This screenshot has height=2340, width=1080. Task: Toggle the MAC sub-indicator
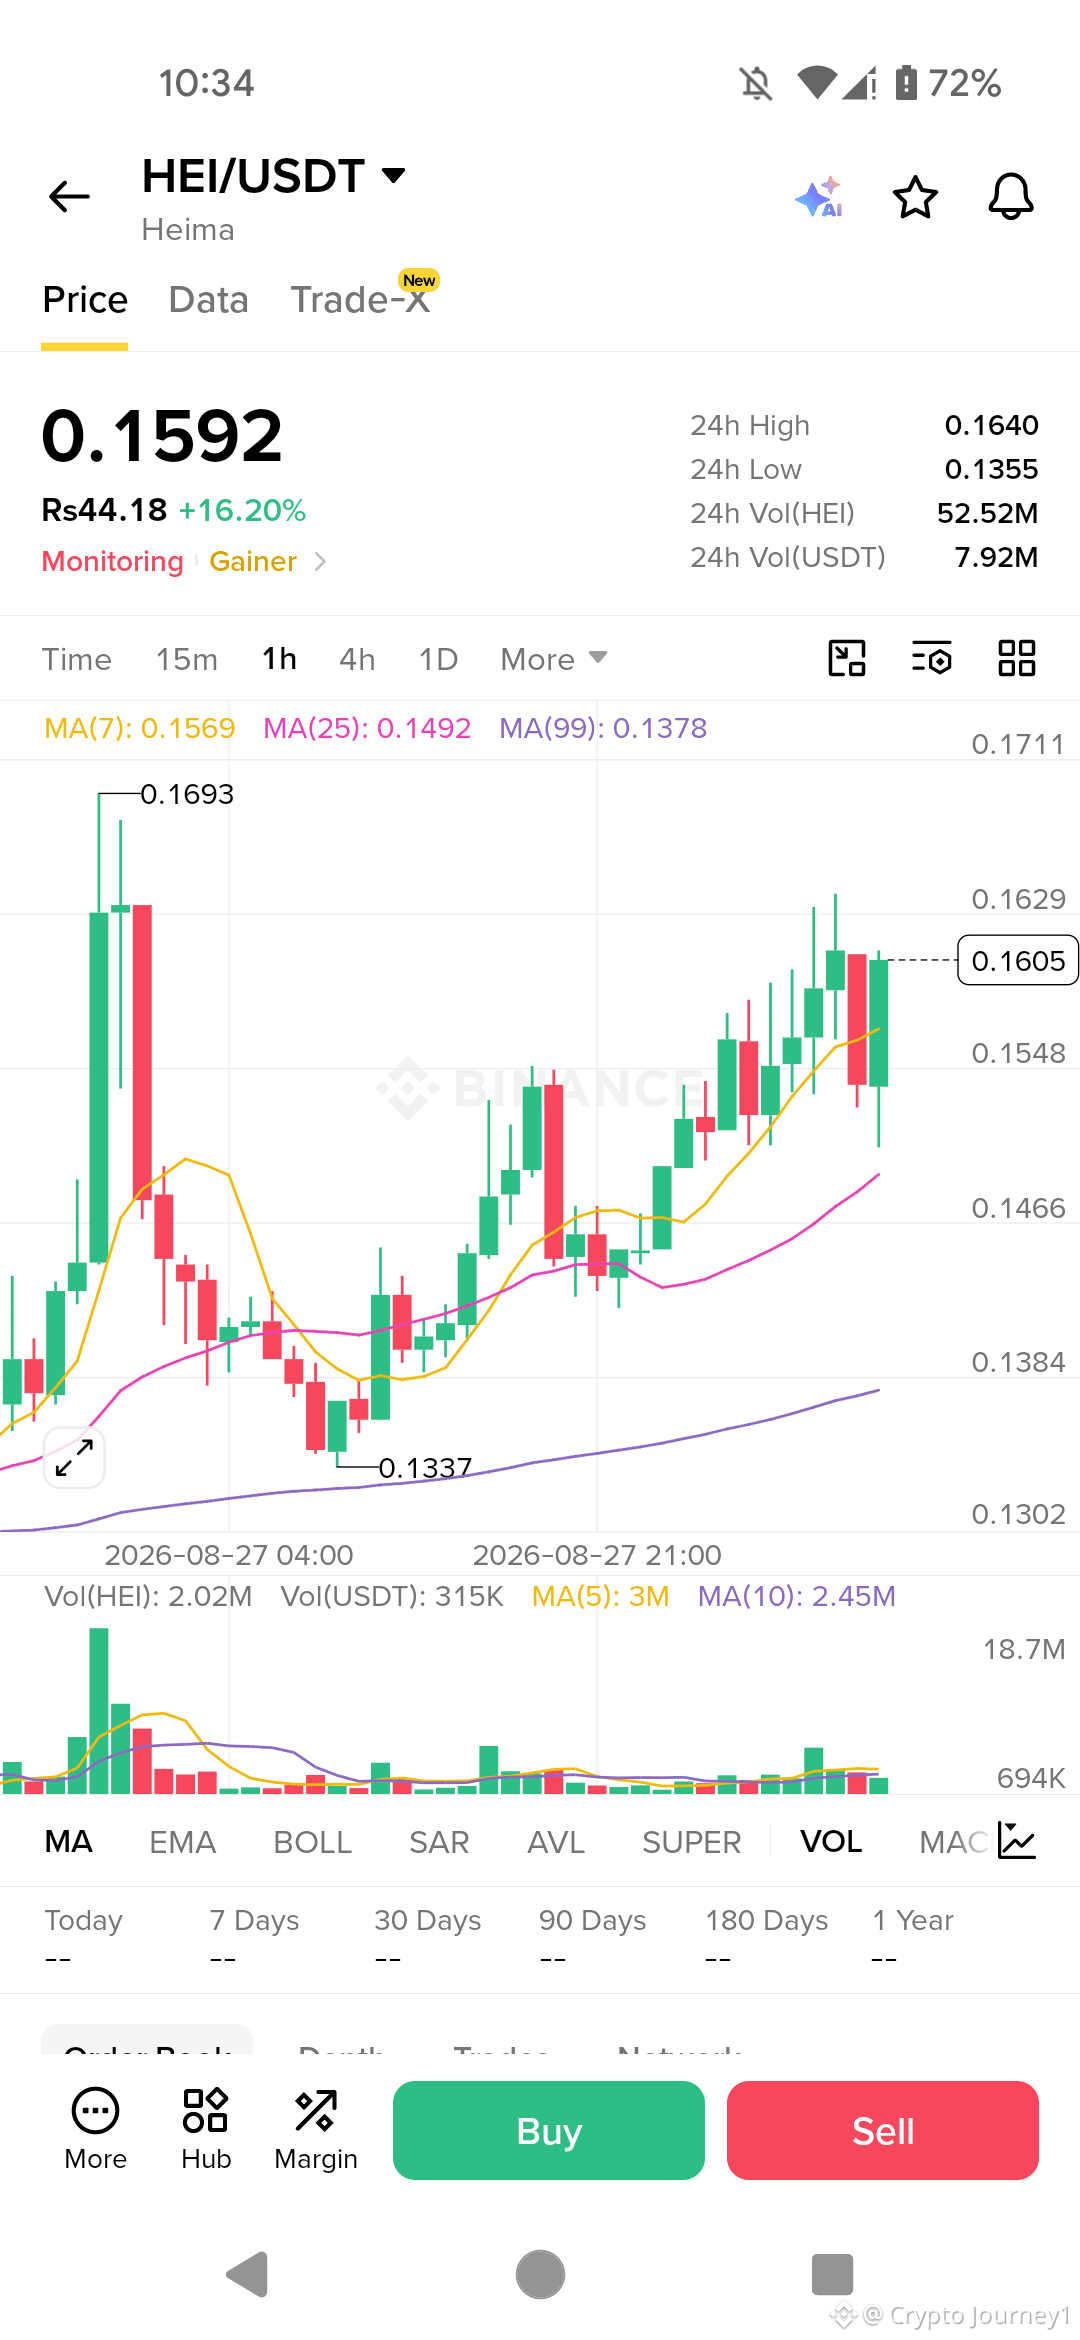click(953, 1841)
